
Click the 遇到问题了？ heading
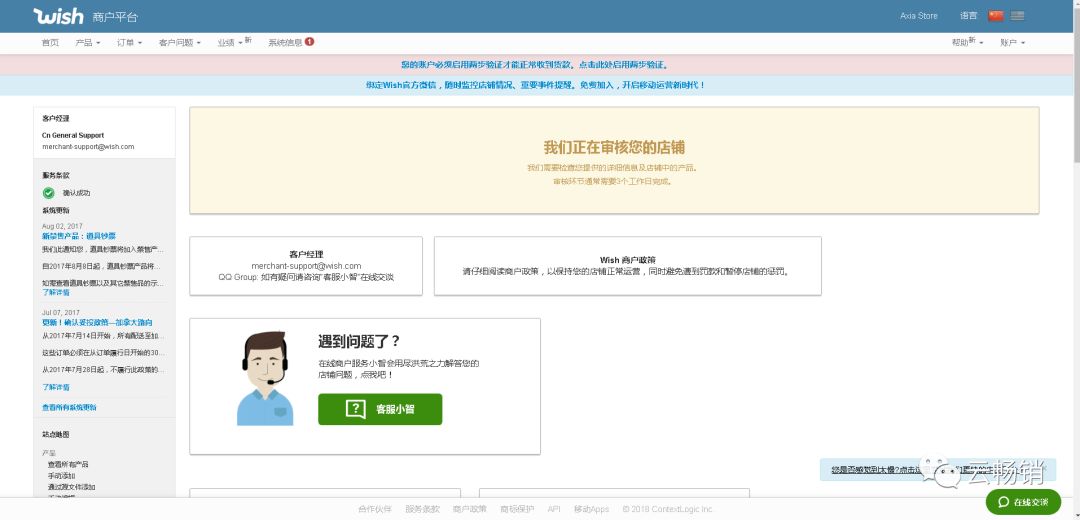pos(359,342)
